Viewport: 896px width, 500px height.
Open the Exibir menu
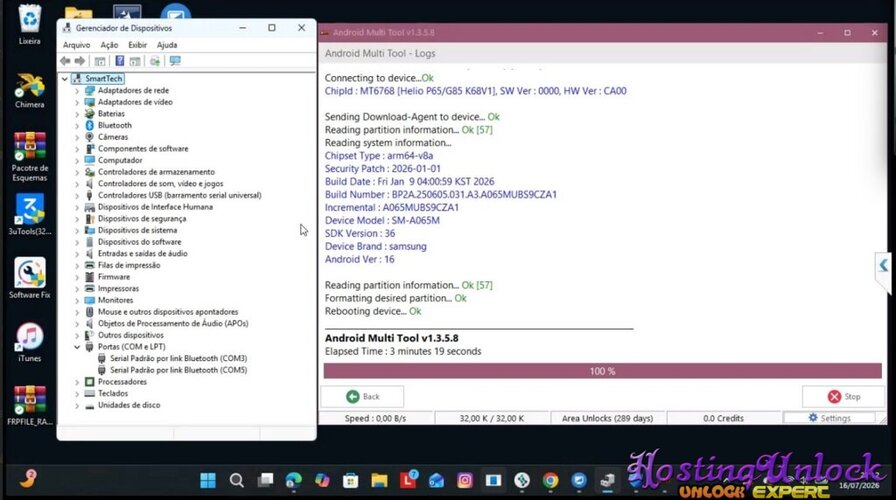click(137, 45)
